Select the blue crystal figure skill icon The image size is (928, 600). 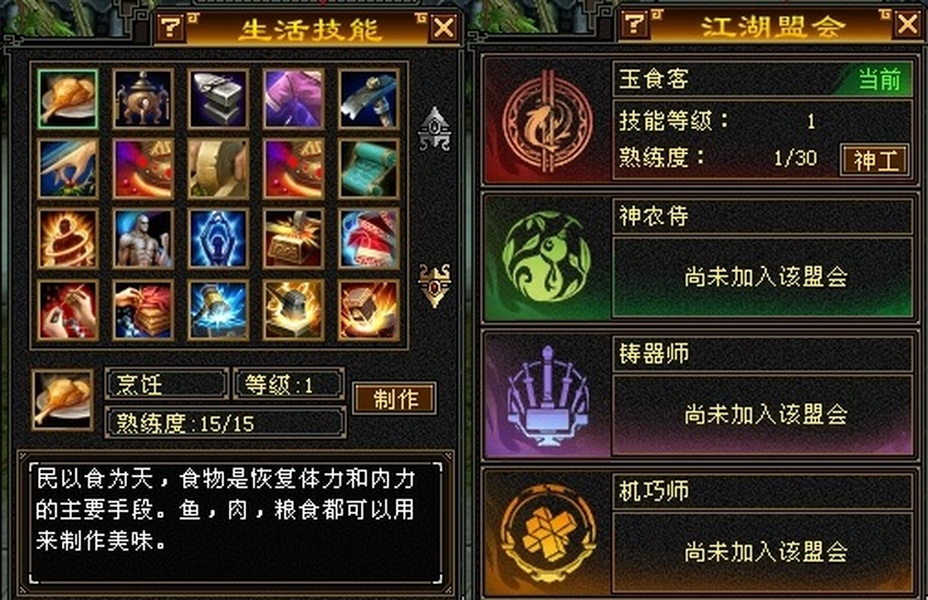218,239
